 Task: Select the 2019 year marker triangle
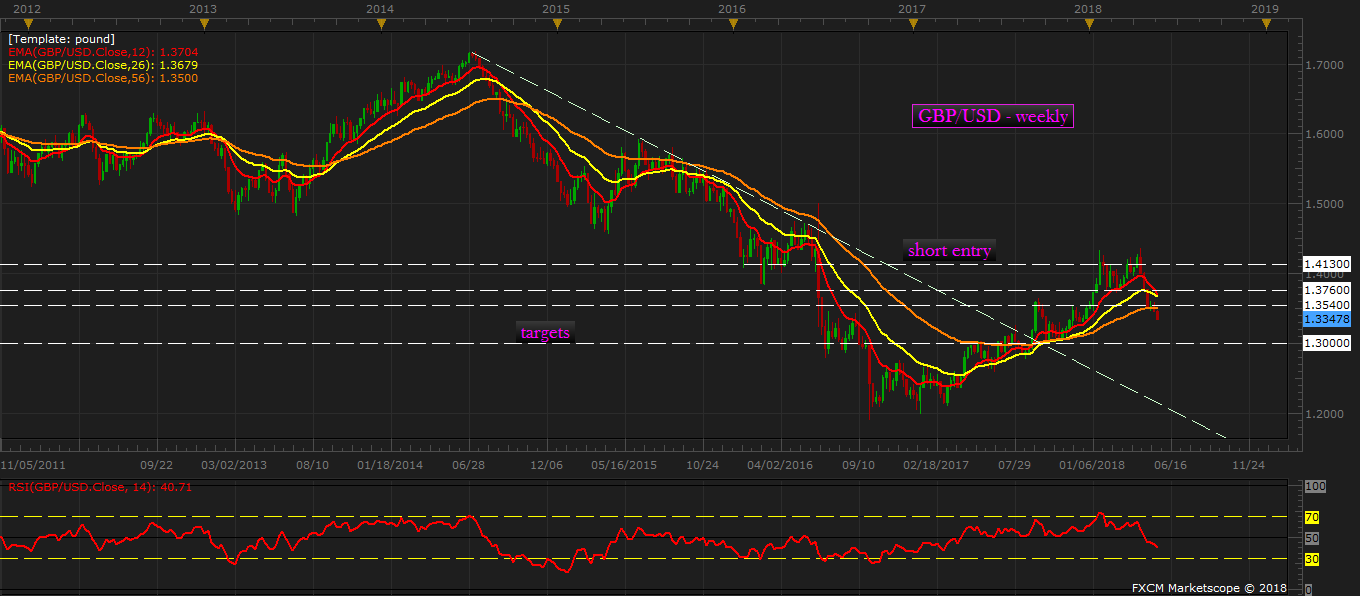[x=1266, y=23]
